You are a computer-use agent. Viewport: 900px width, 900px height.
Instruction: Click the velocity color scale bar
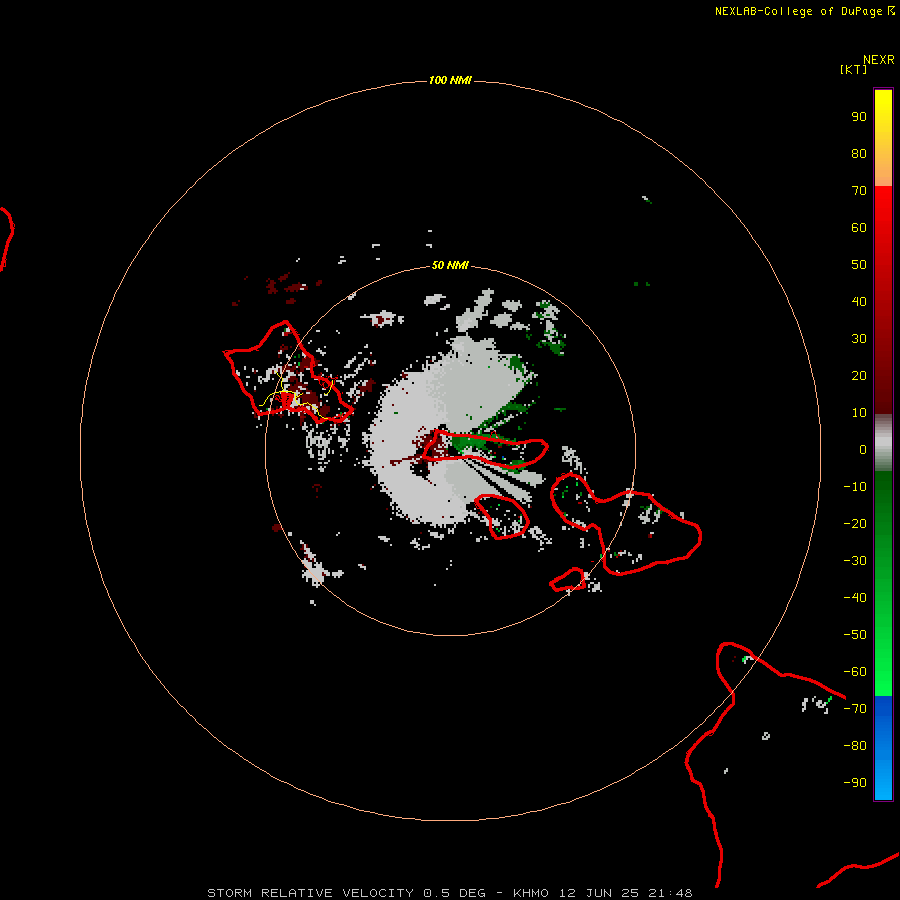(x=883, y=444)
